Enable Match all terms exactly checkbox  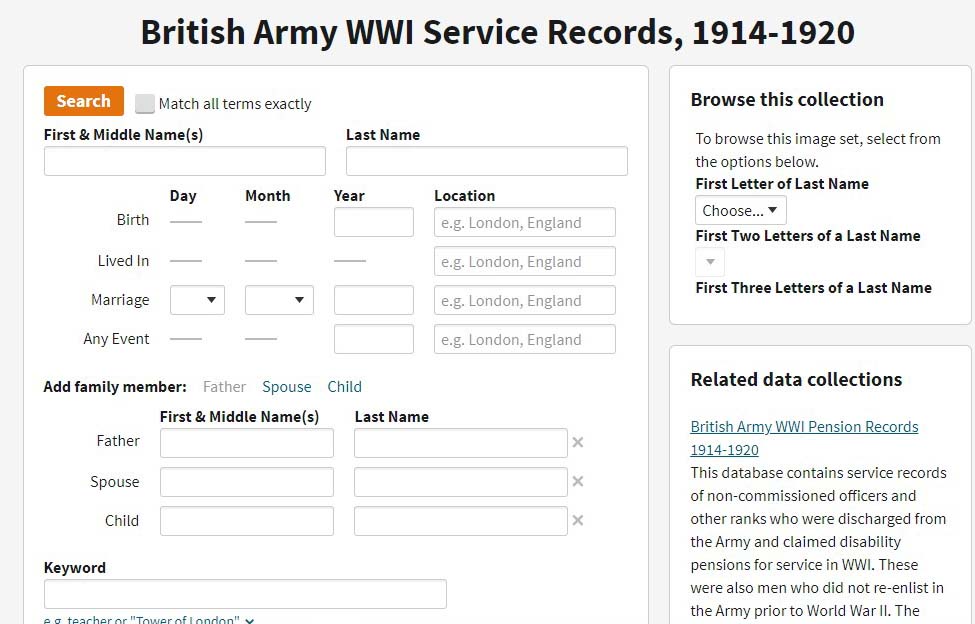[x=146, y=104]
